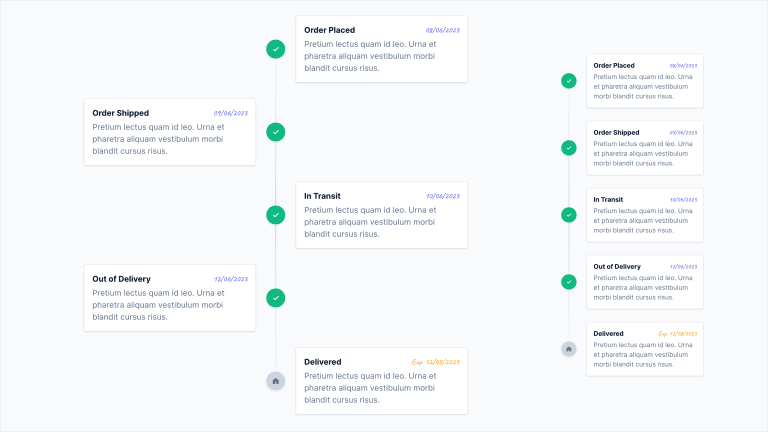This screenshot has height=432, width=768.
Task: Select the 'Out of Delivery' title in the compact timeline
Action: pyautogui.click(x=617, y=267)
